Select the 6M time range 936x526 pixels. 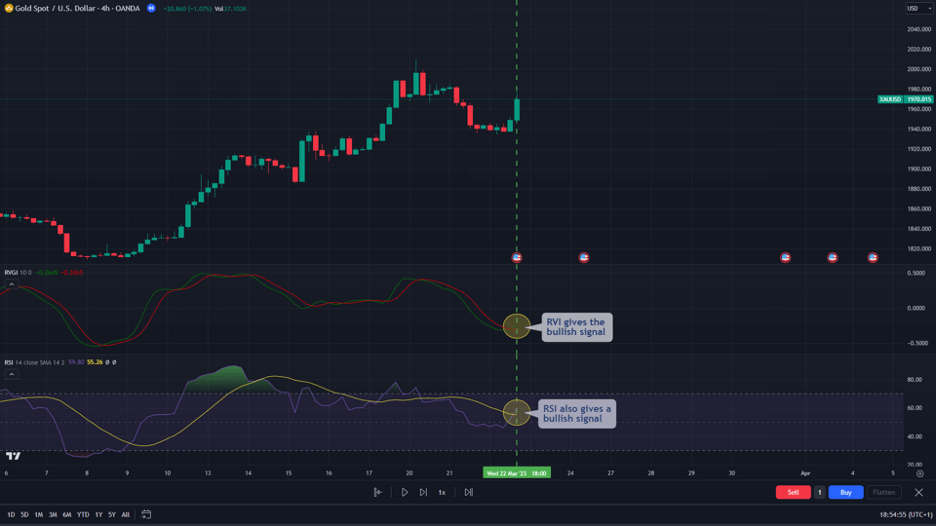67,515
